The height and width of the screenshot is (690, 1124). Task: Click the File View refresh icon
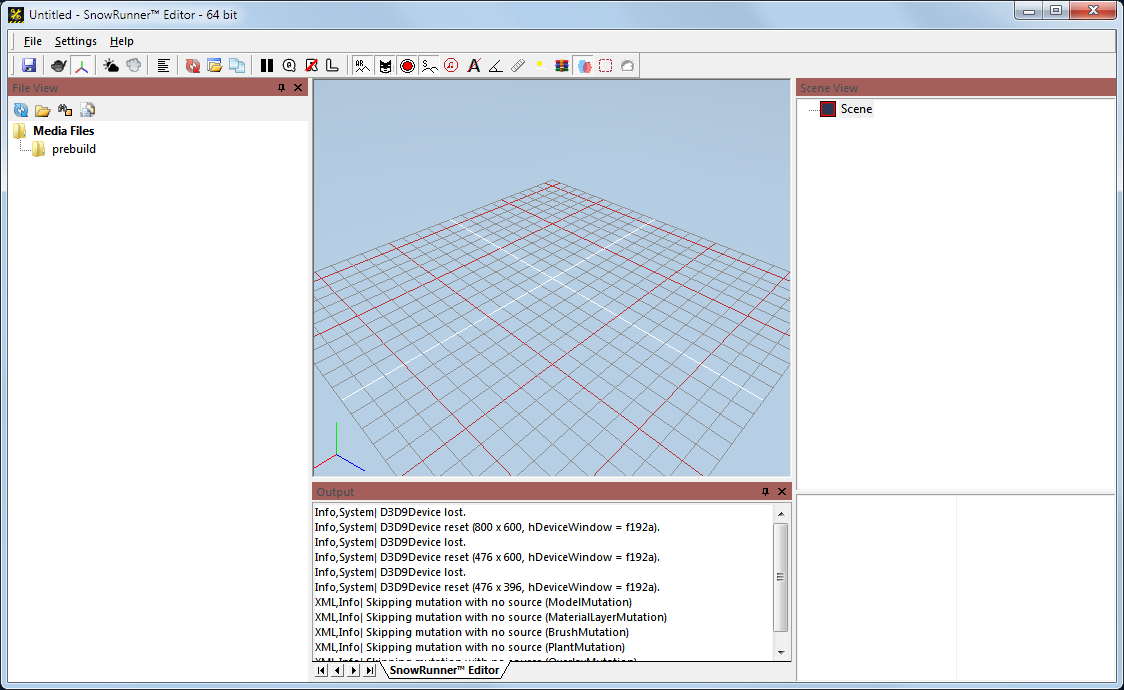21,110
